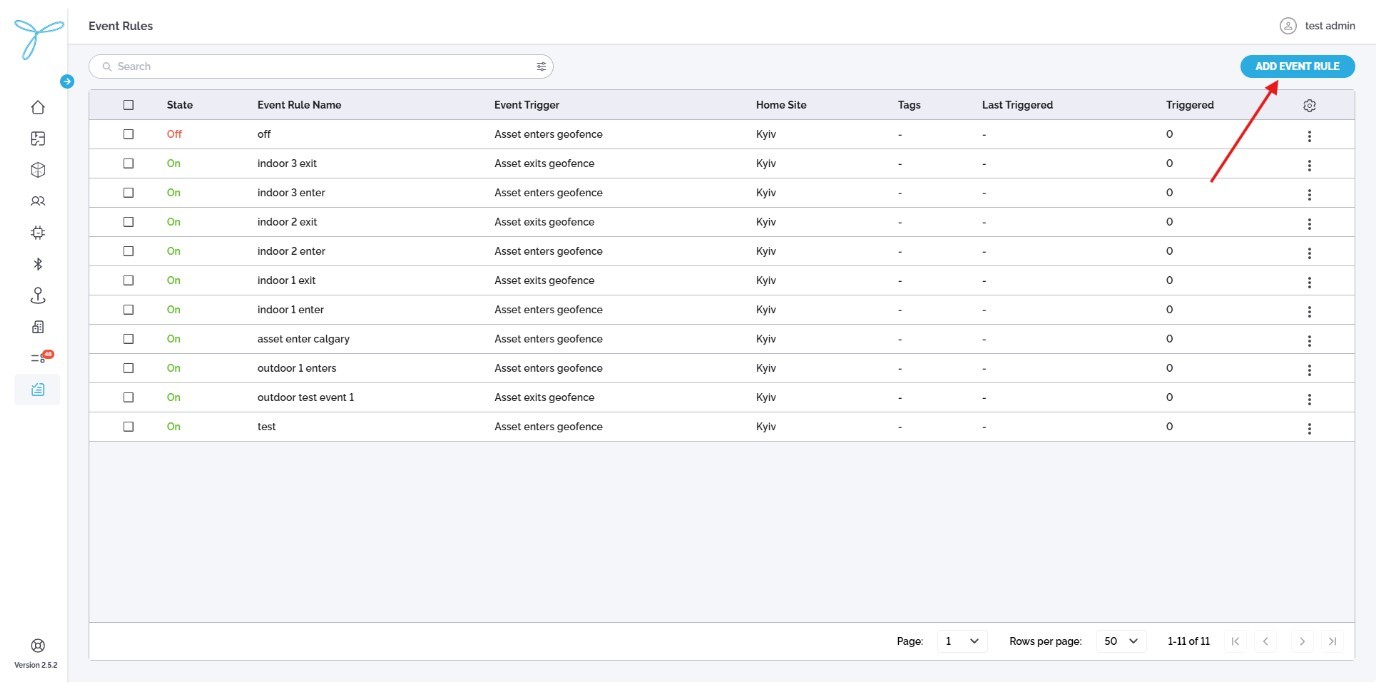Go to the next page of results

[x=1302, y=641]
